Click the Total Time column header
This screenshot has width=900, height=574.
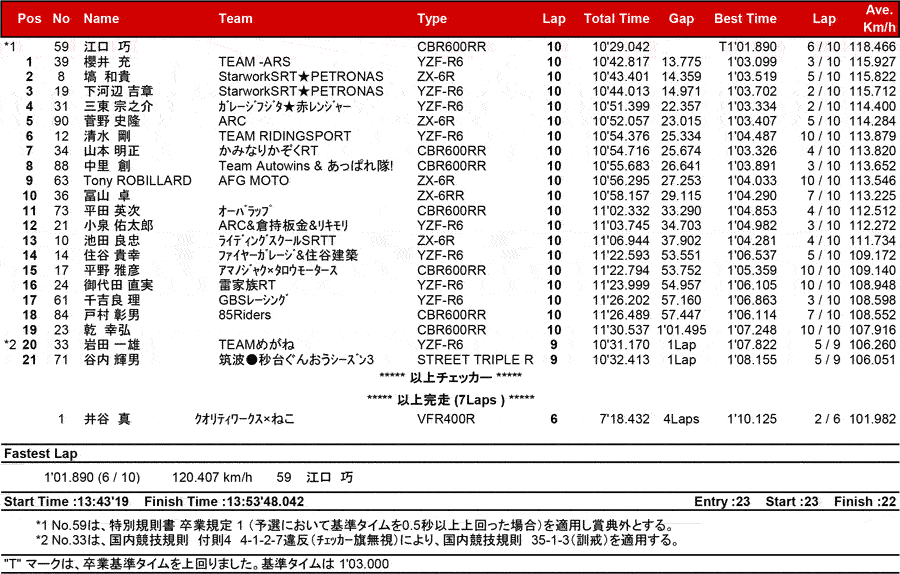[x=616, y=18]
